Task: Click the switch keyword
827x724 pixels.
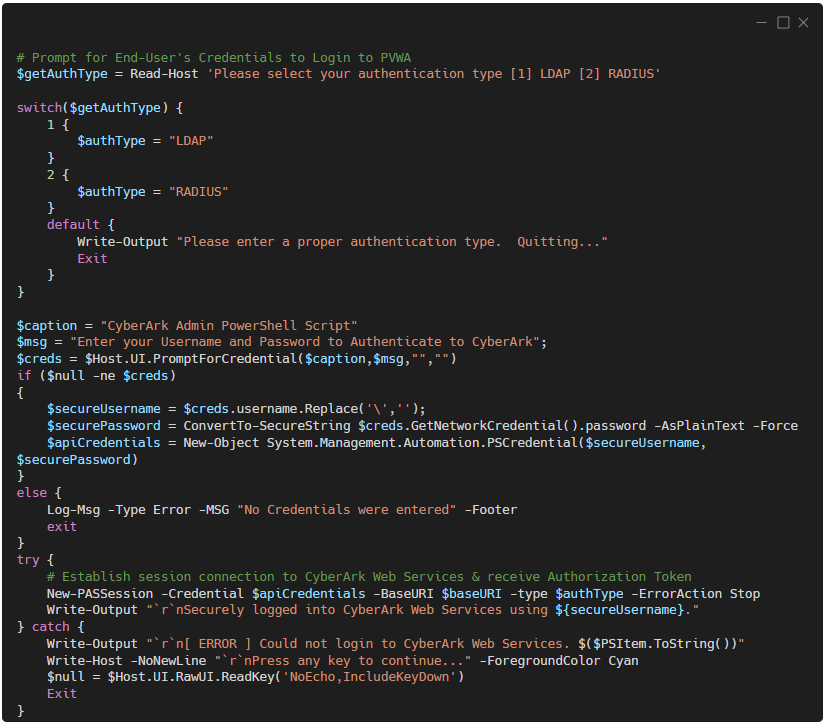Action: (x=37, y=107)
